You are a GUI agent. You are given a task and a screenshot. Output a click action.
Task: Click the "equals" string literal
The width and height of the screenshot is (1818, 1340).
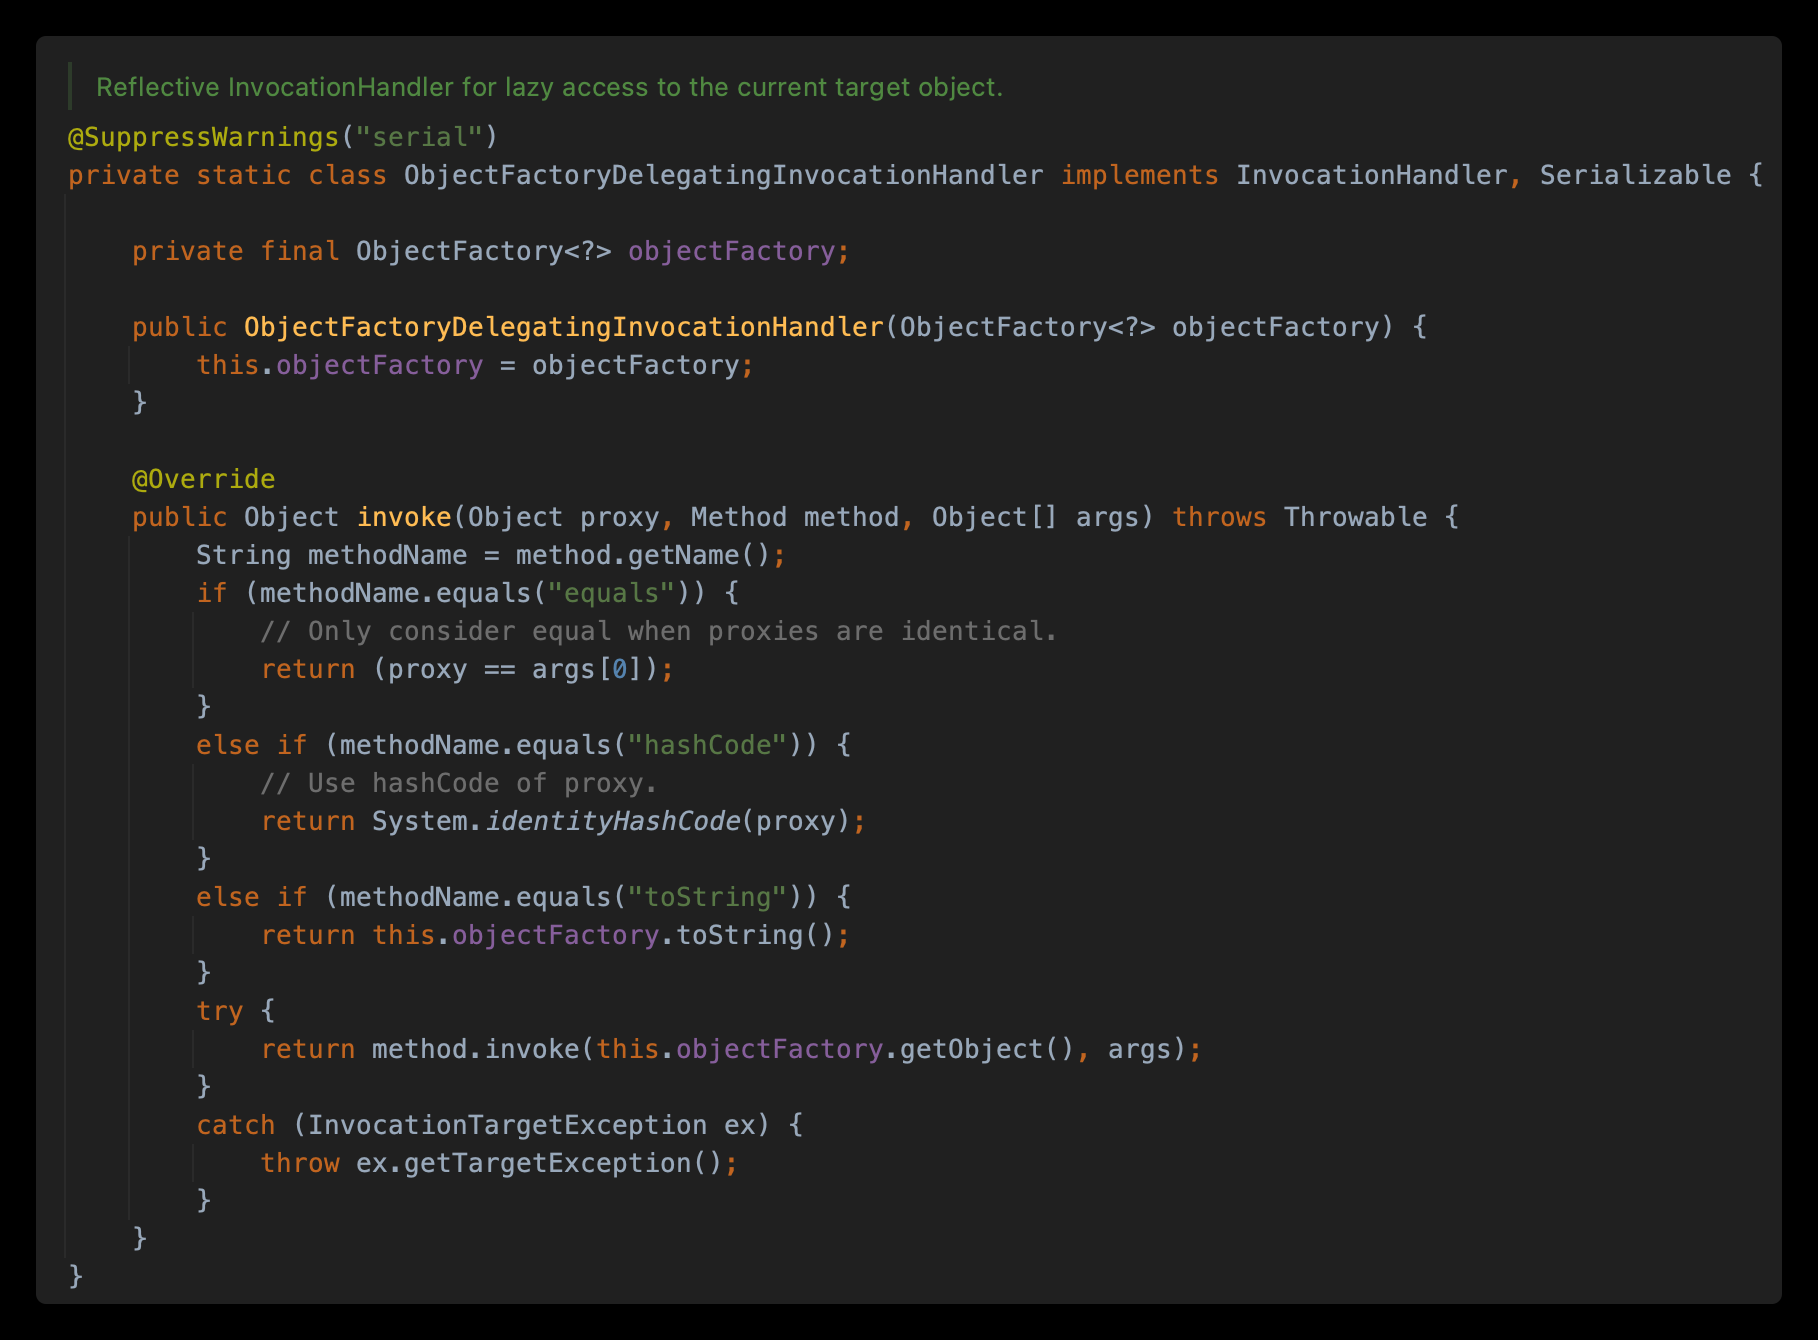click(x=611, y=593)
